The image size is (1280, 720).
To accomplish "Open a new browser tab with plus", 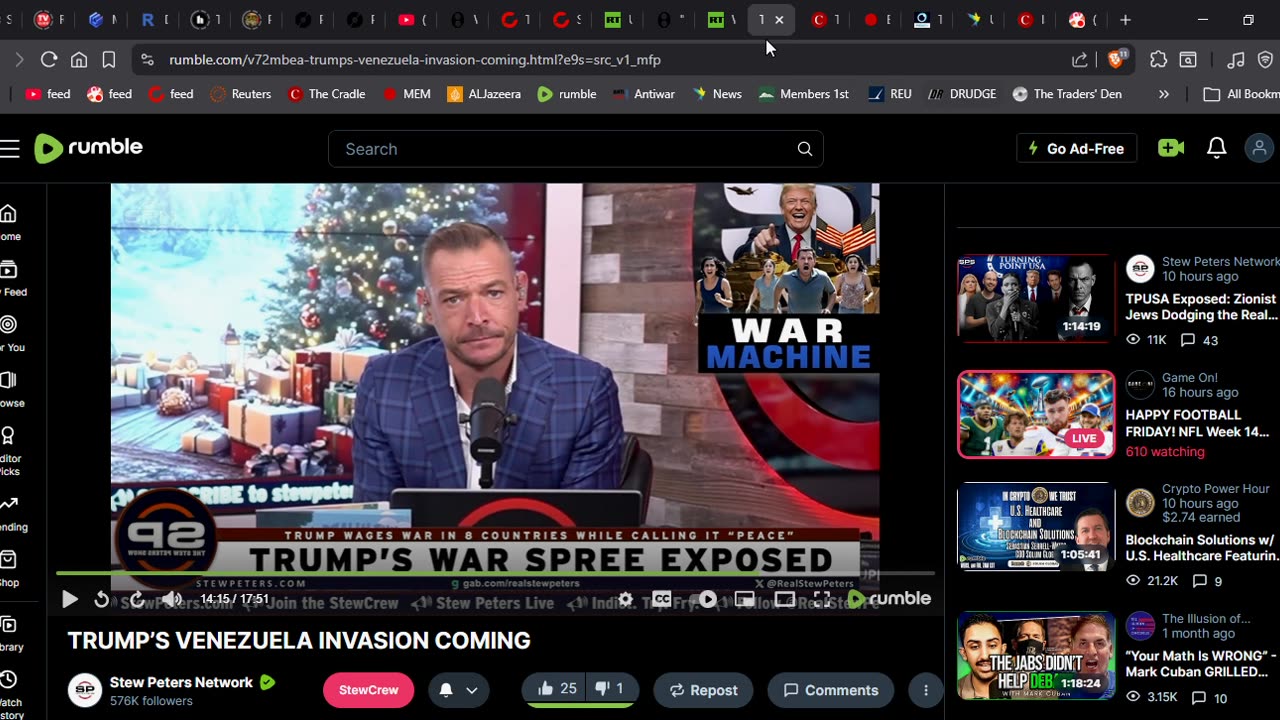I will (1125, 20).
